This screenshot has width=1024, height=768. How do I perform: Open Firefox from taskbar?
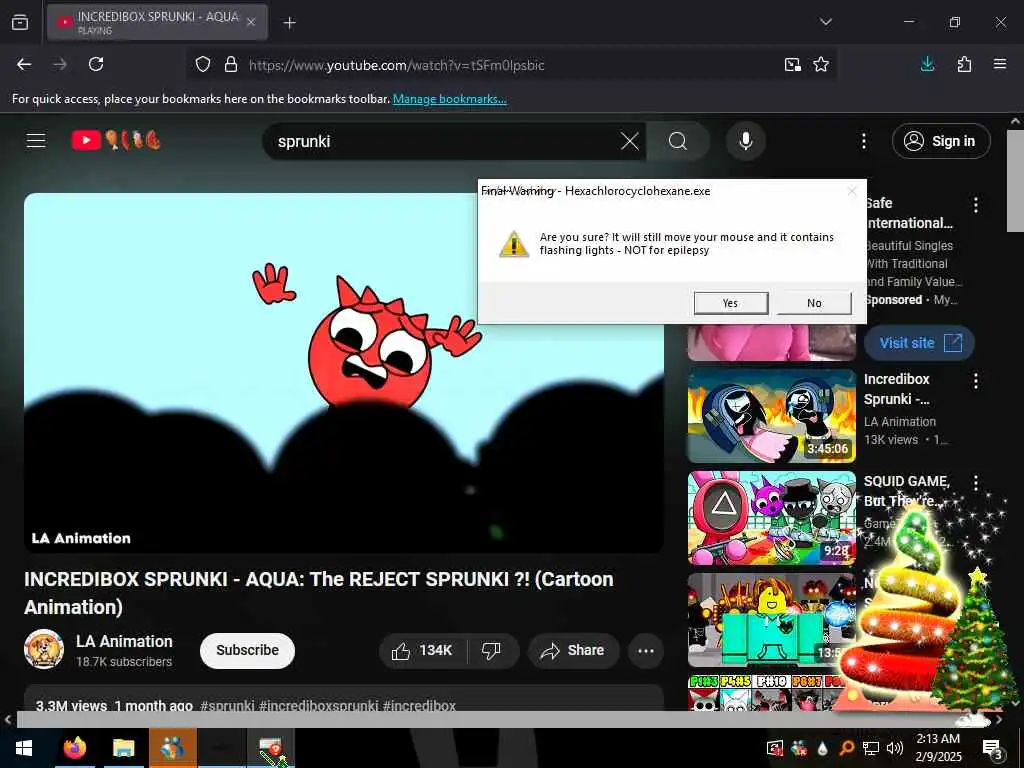click(x=75, y=748)
